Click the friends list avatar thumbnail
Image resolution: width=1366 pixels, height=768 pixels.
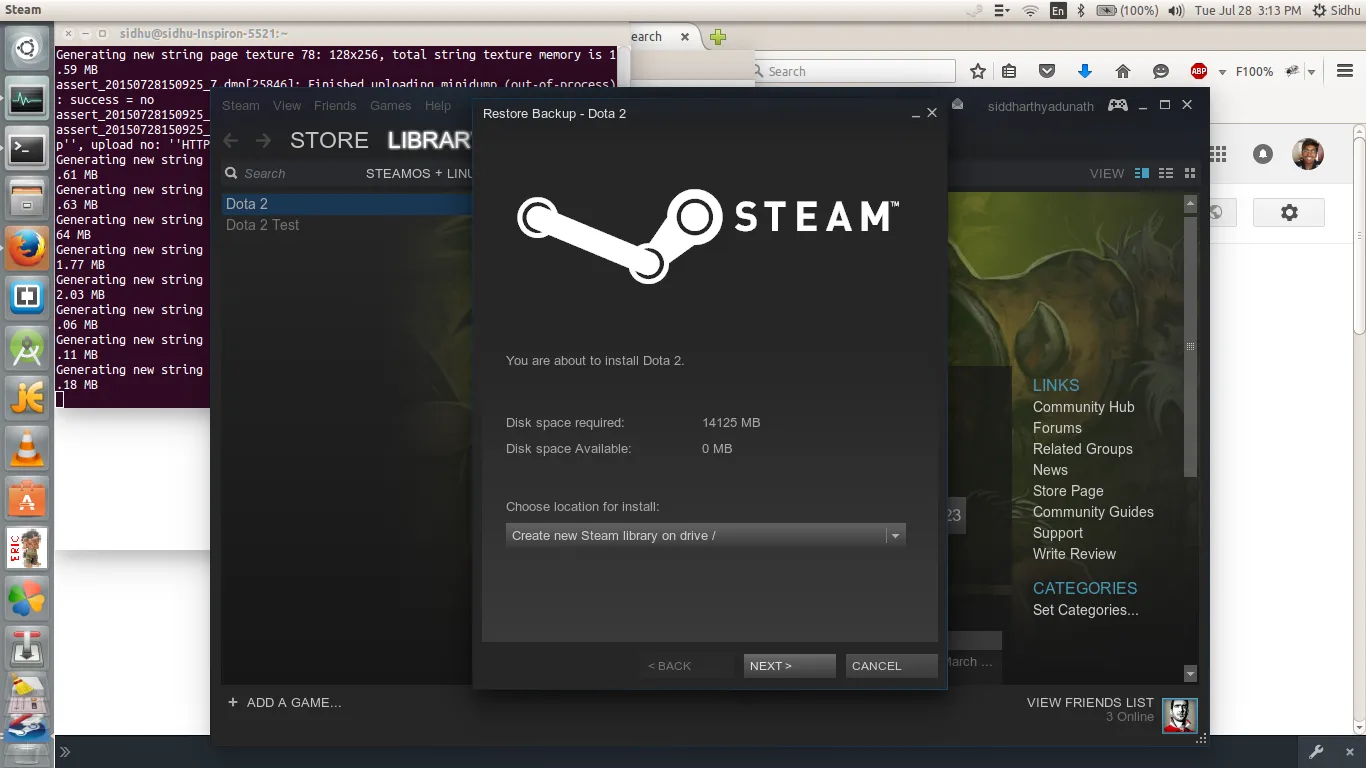tap(1179, 715)
